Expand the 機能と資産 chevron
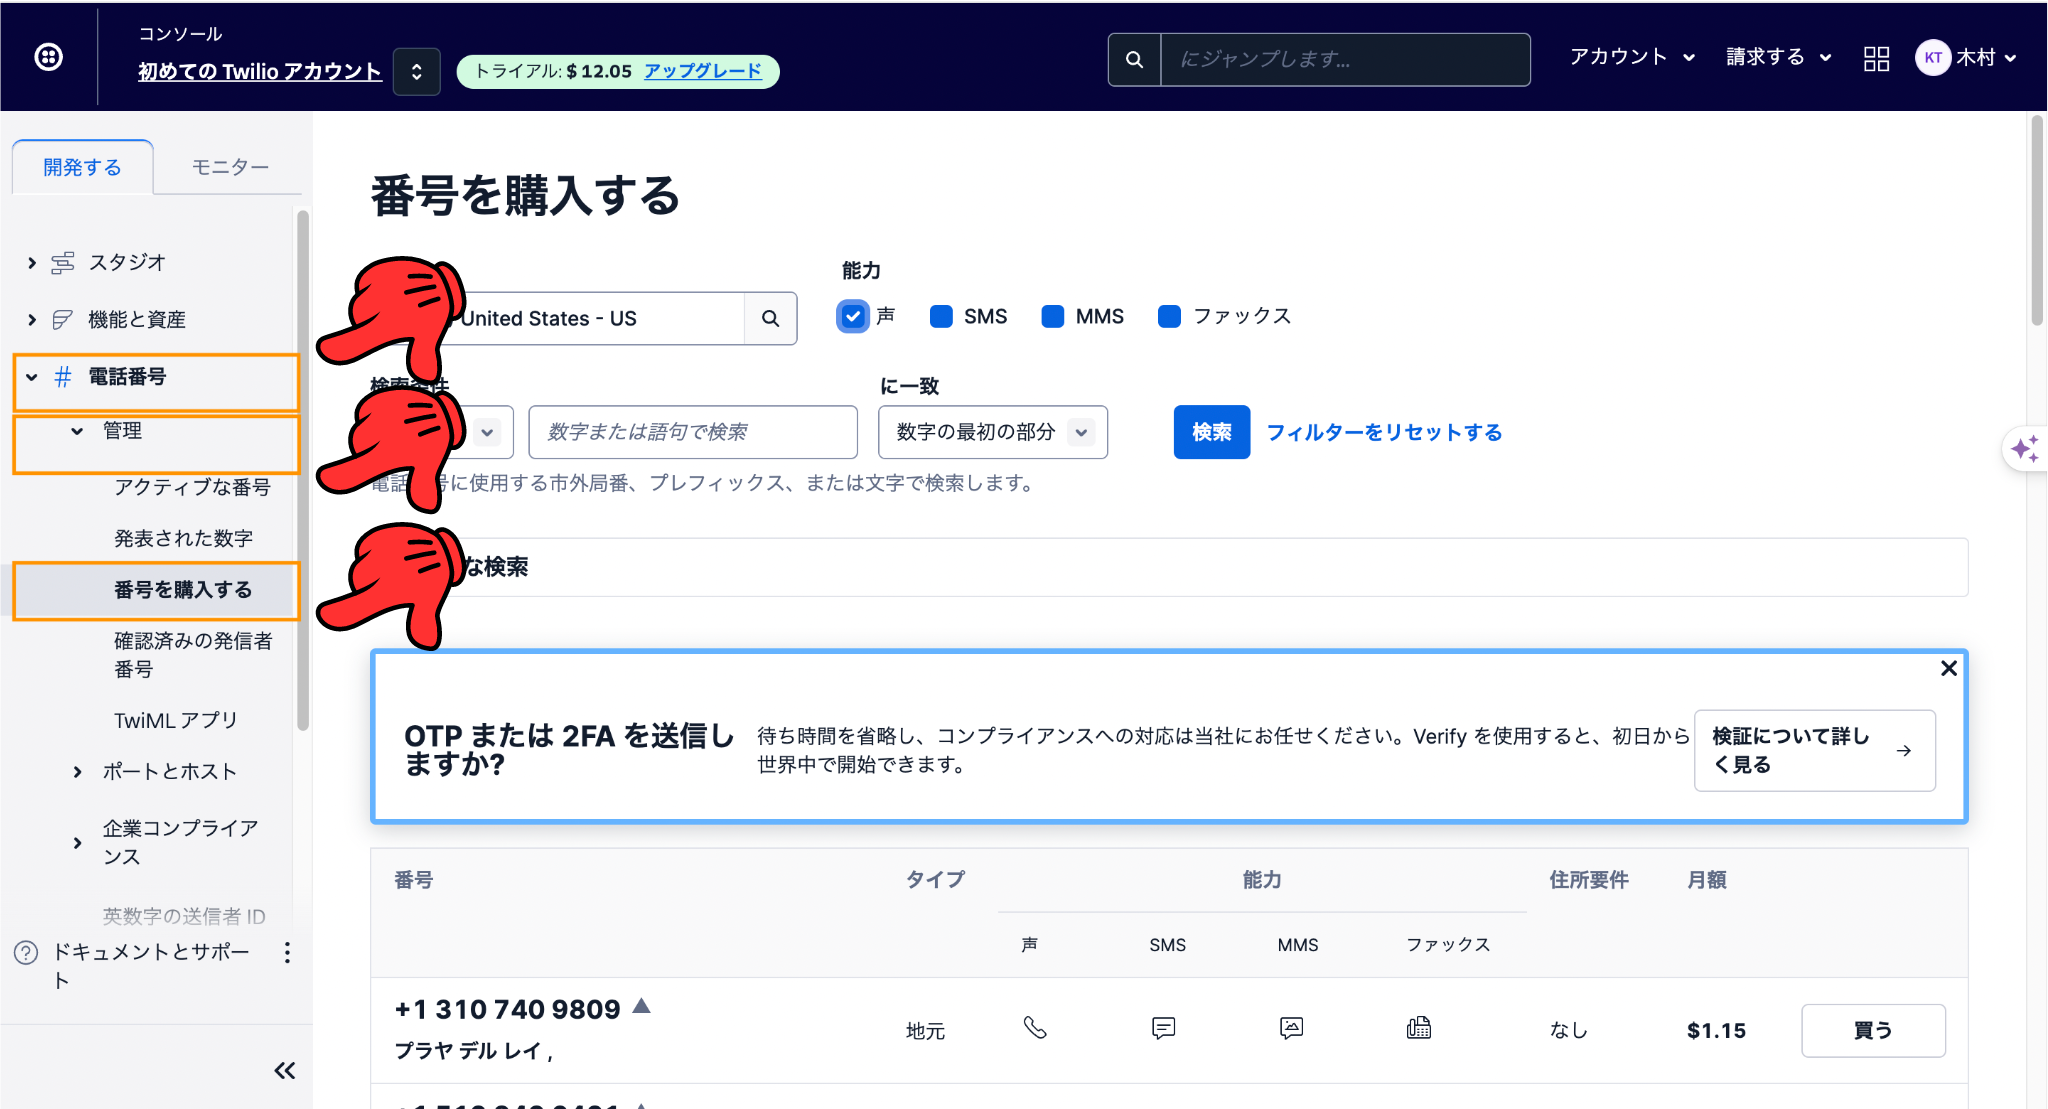 (x=32, y=320)
